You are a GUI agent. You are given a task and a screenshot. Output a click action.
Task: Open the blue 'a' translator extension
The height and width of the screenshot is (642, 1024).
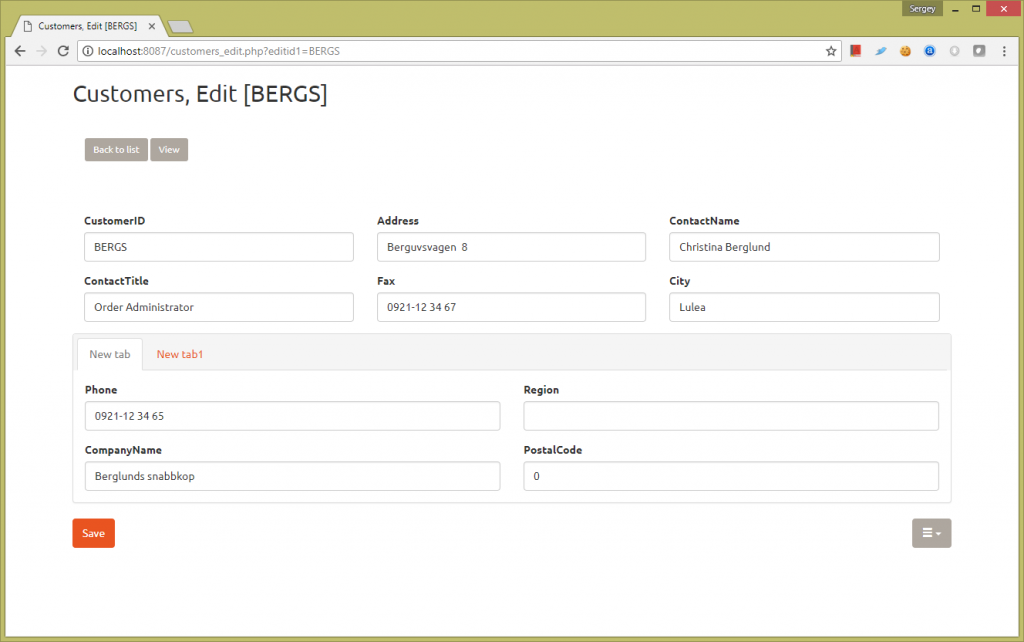929,50
